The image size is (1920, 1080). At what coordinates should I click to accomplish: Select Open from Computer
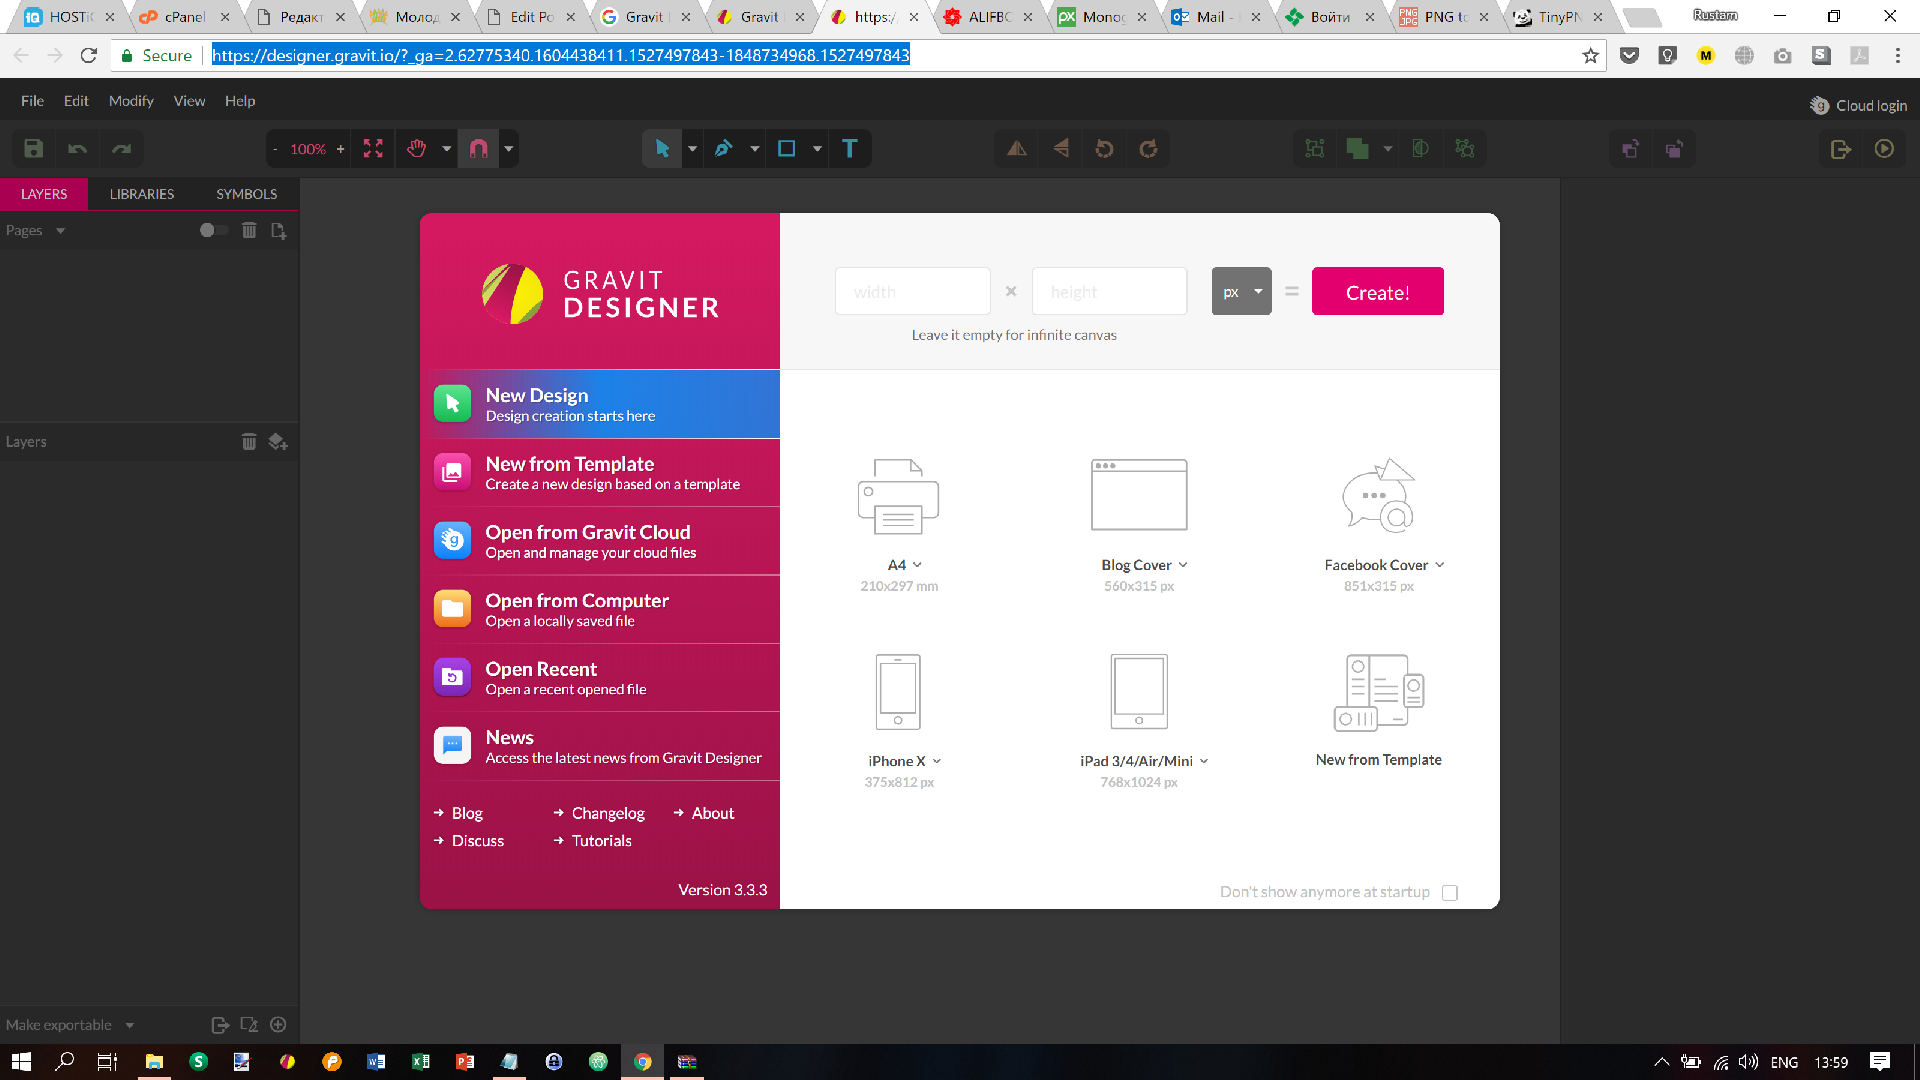[600, 609]
